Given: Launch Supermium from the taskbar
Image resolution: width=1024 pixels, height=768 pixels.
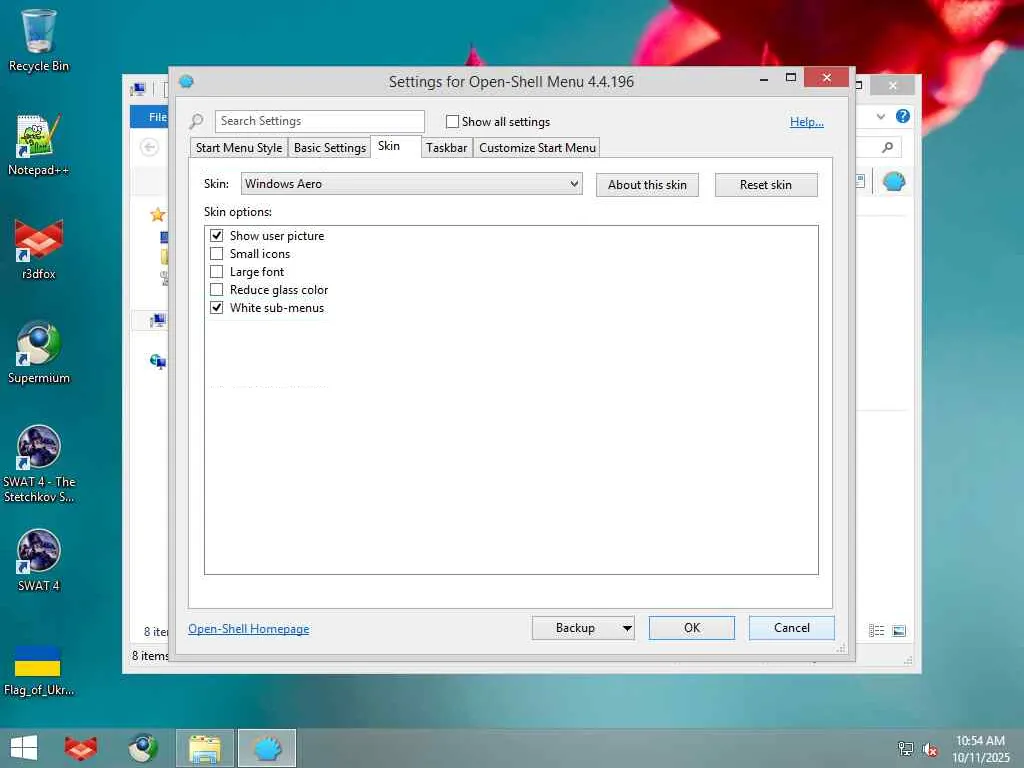Looking at the screenshot, I should point(143,748).
